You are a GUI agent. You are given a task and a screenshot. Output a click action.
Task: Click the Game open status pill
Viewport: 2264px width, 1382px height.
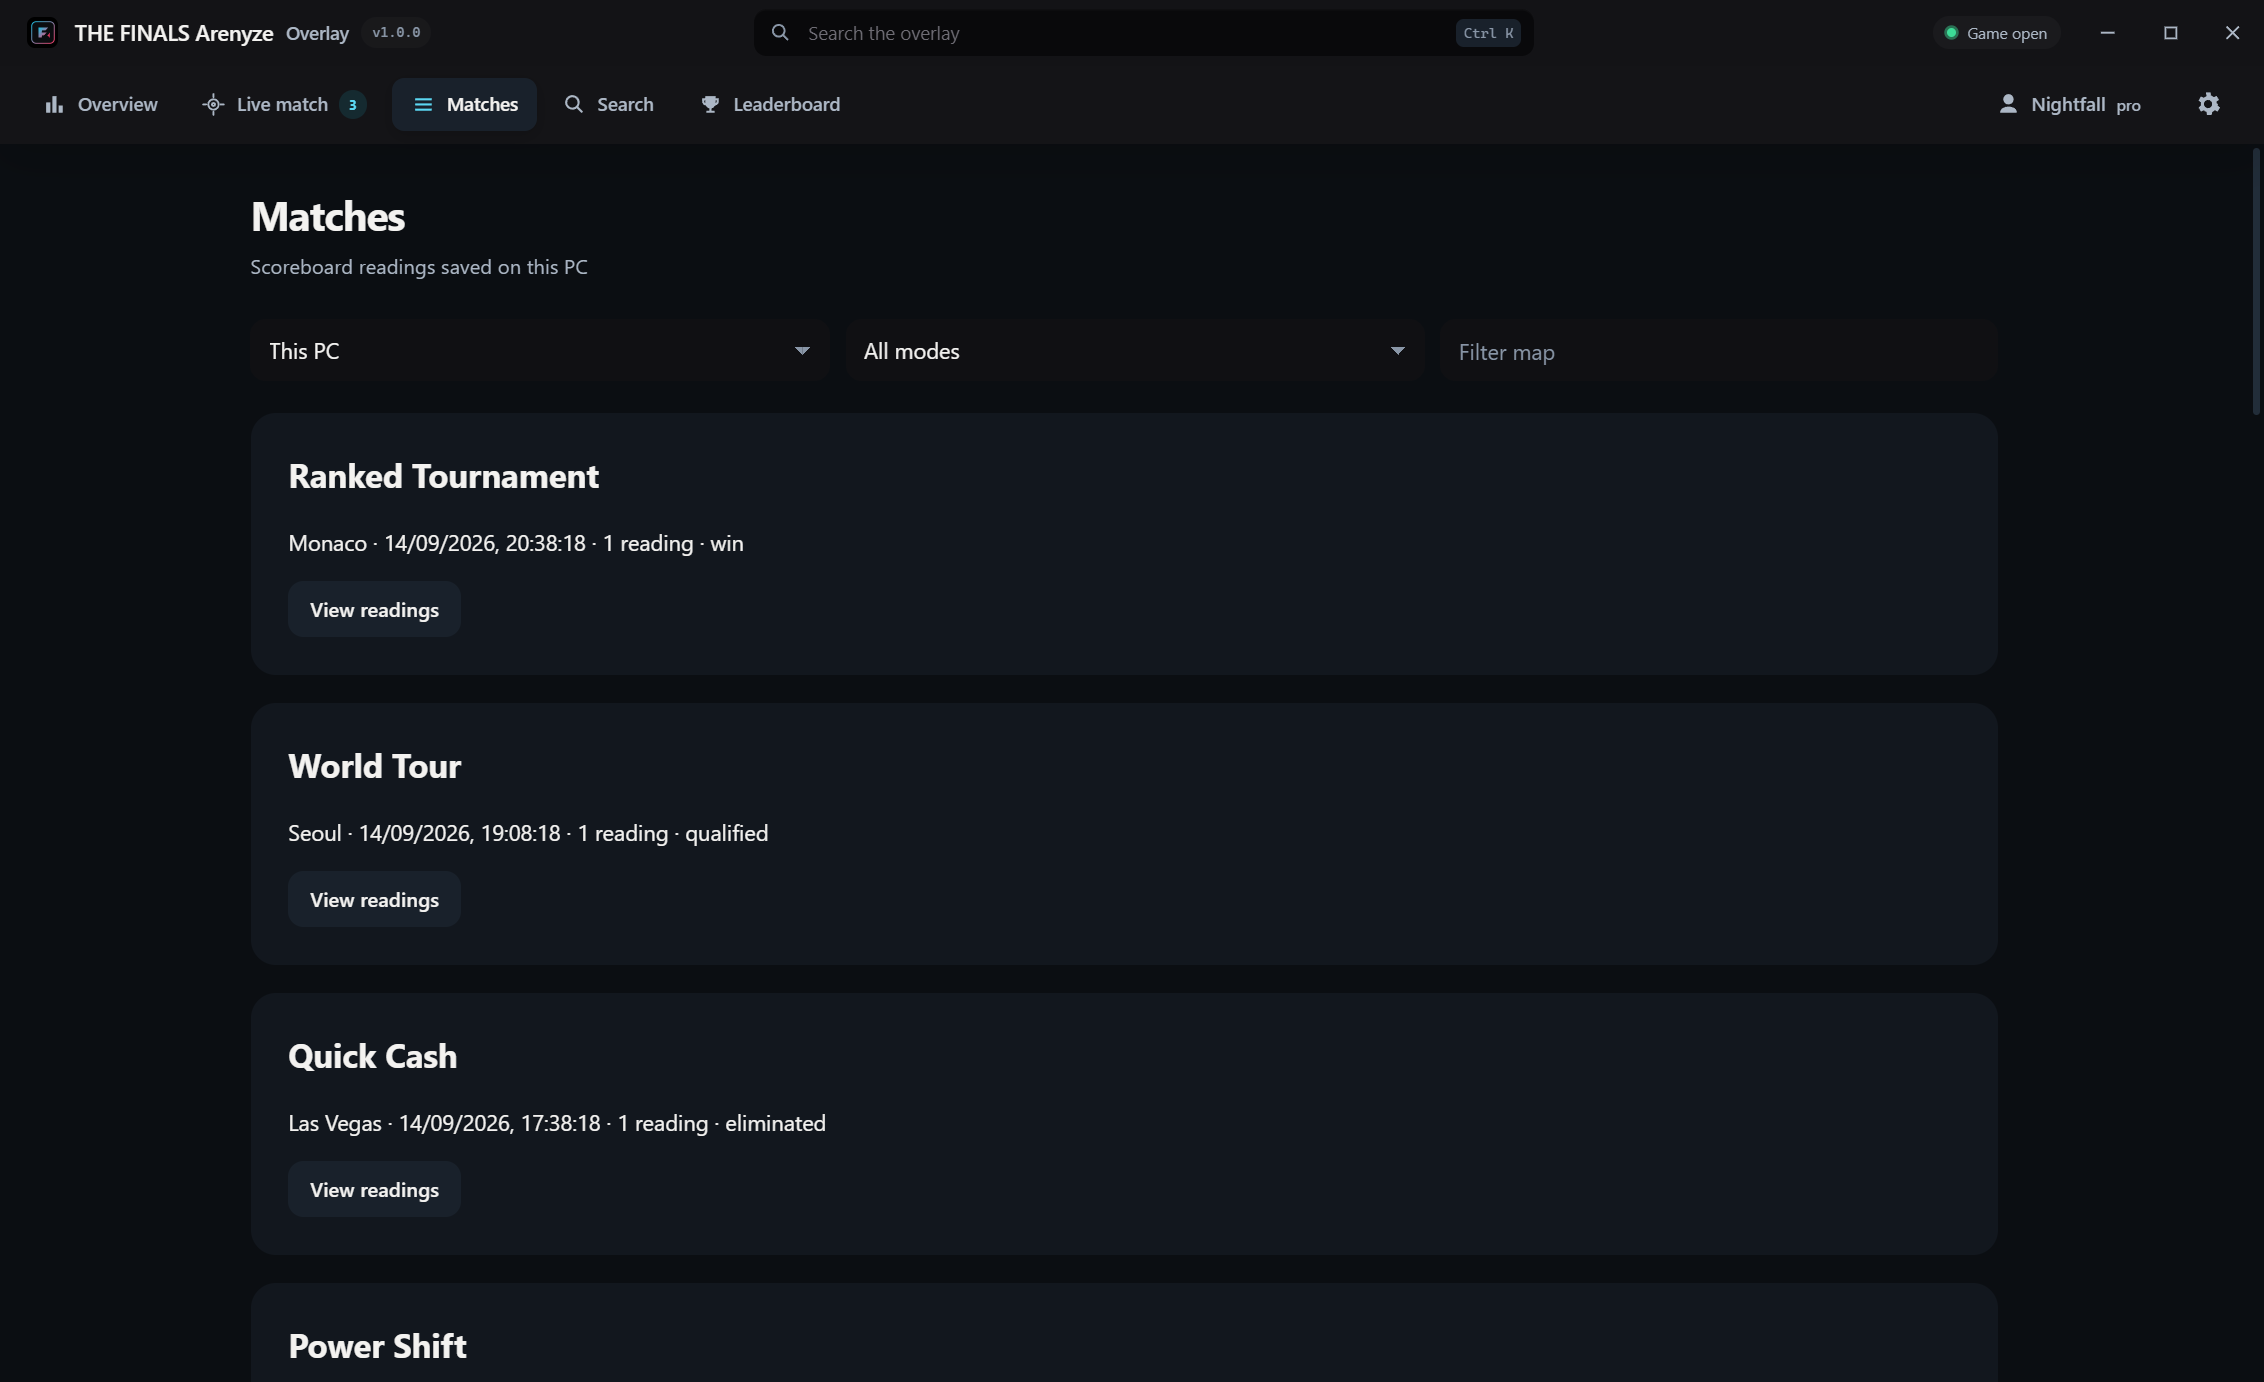pos(1996,33)
